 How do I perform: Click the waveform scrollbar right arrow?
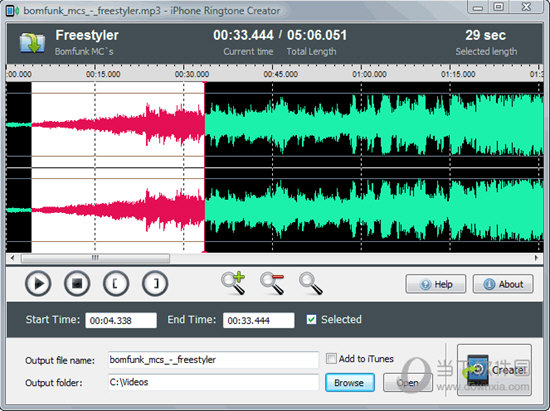[x=536, y=258]
